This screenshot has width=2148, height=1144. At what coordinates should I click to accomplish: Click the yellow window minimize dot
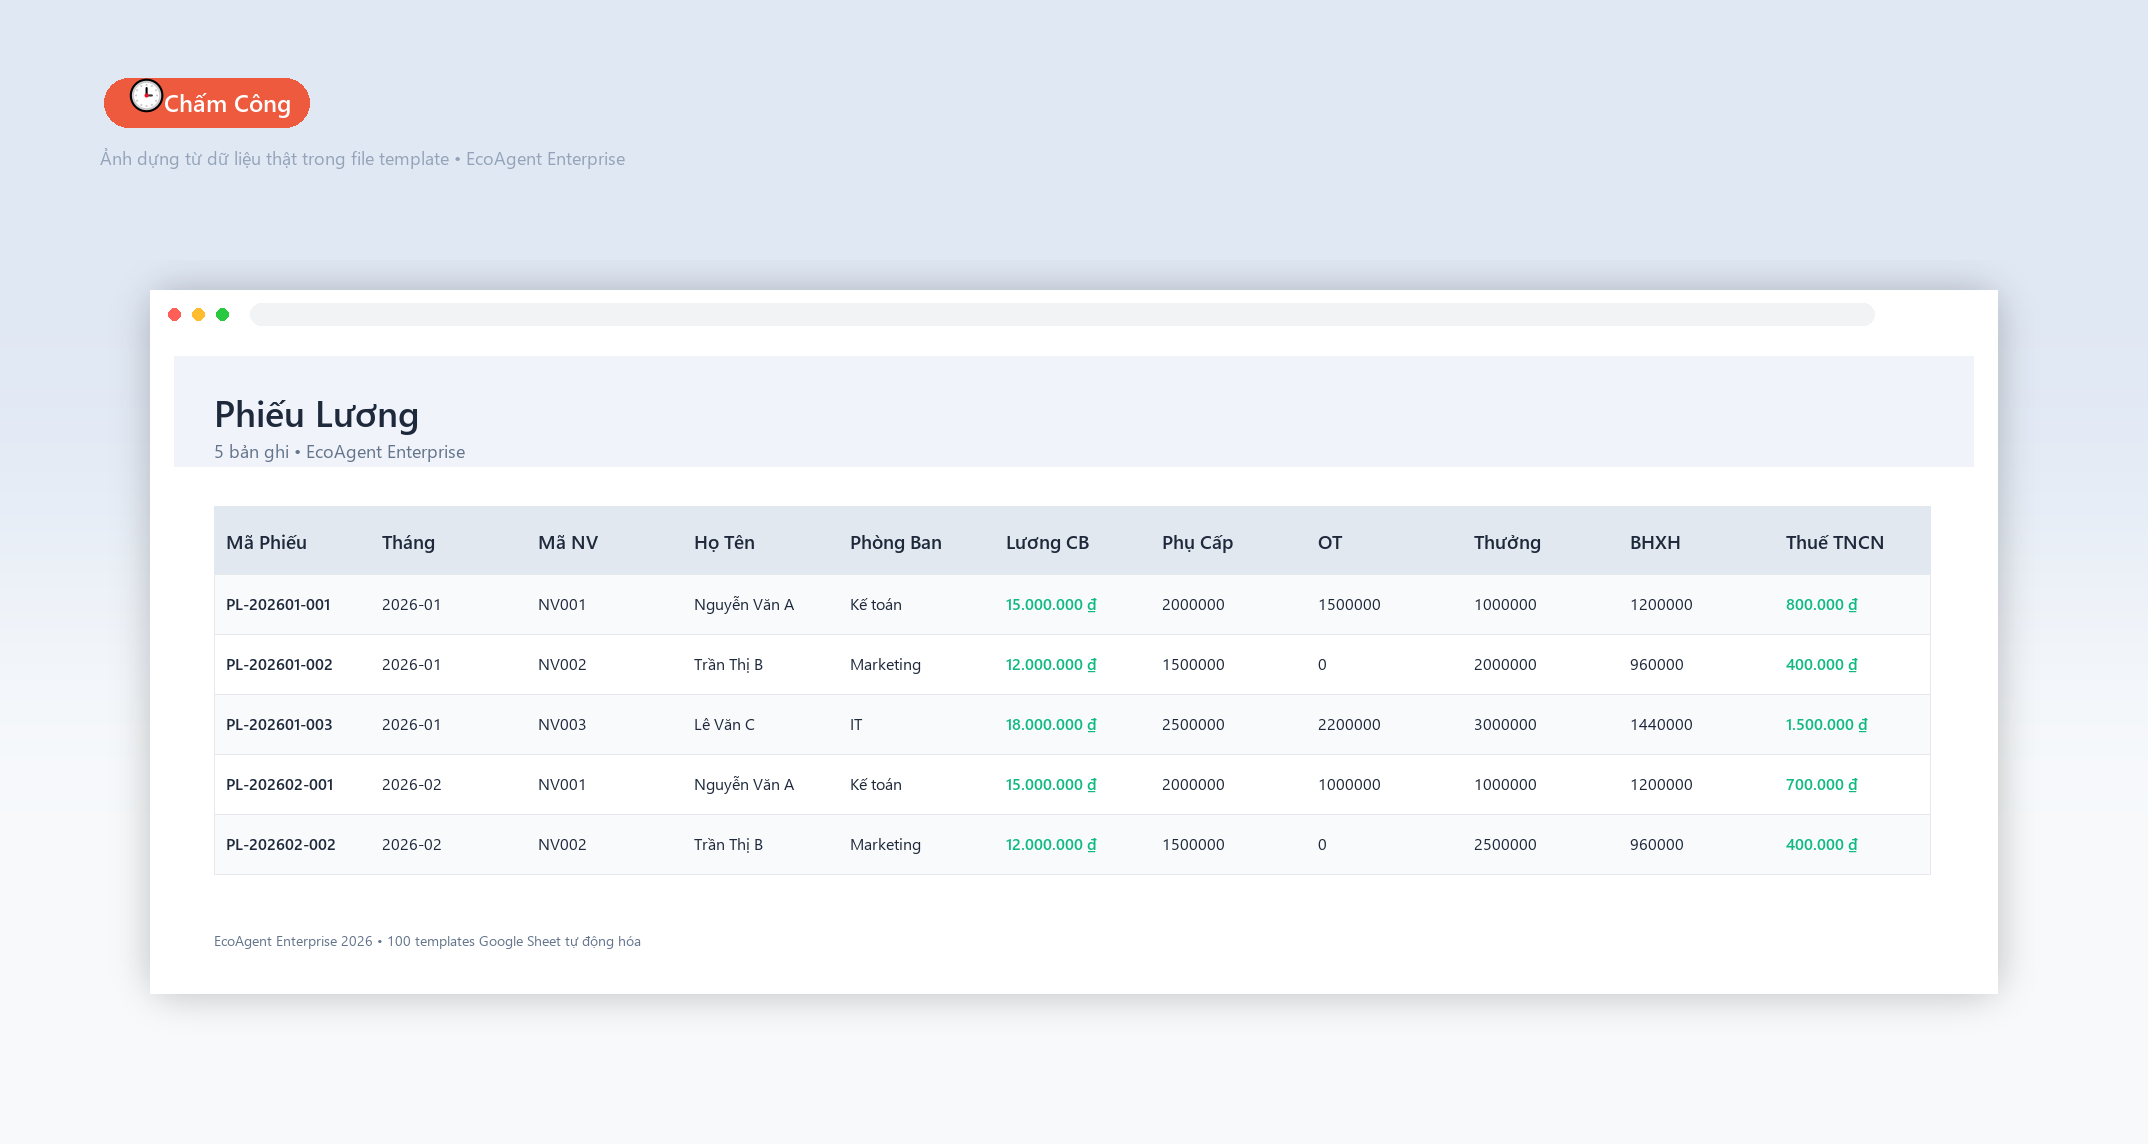click(x=199, y=315)
